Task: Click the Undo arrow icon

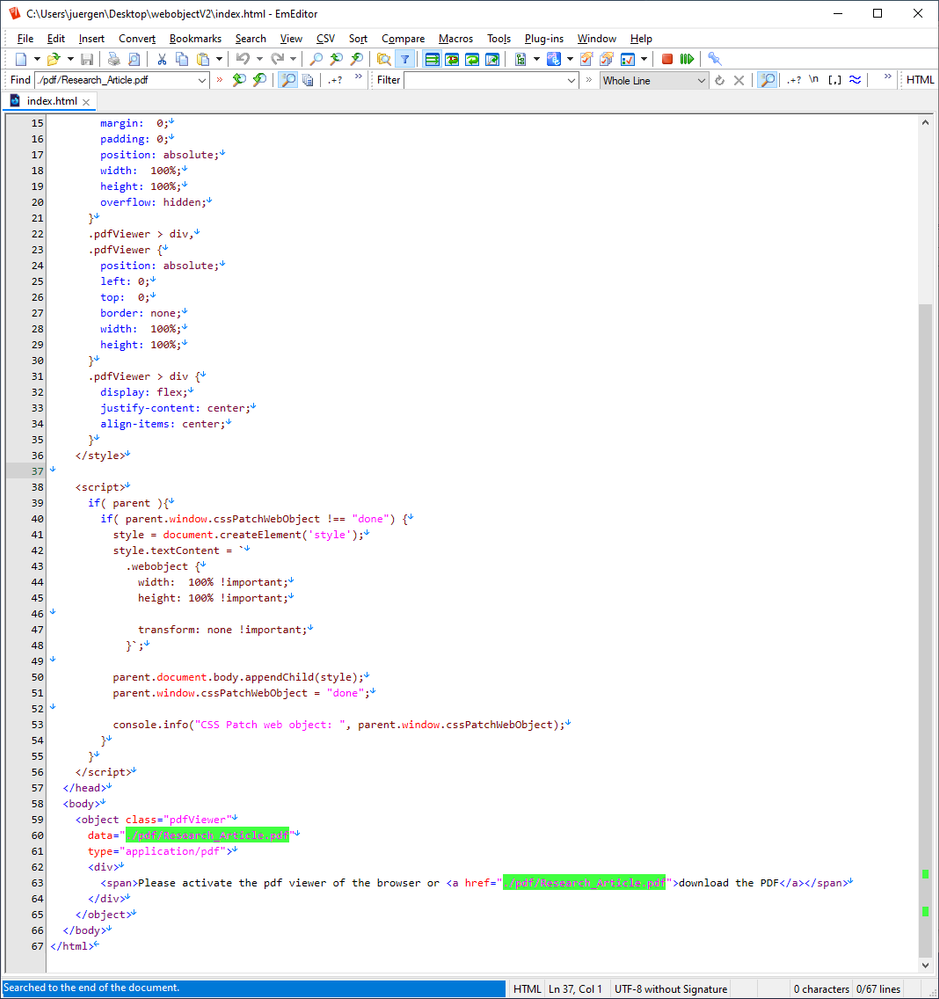Action: [242, 59]
